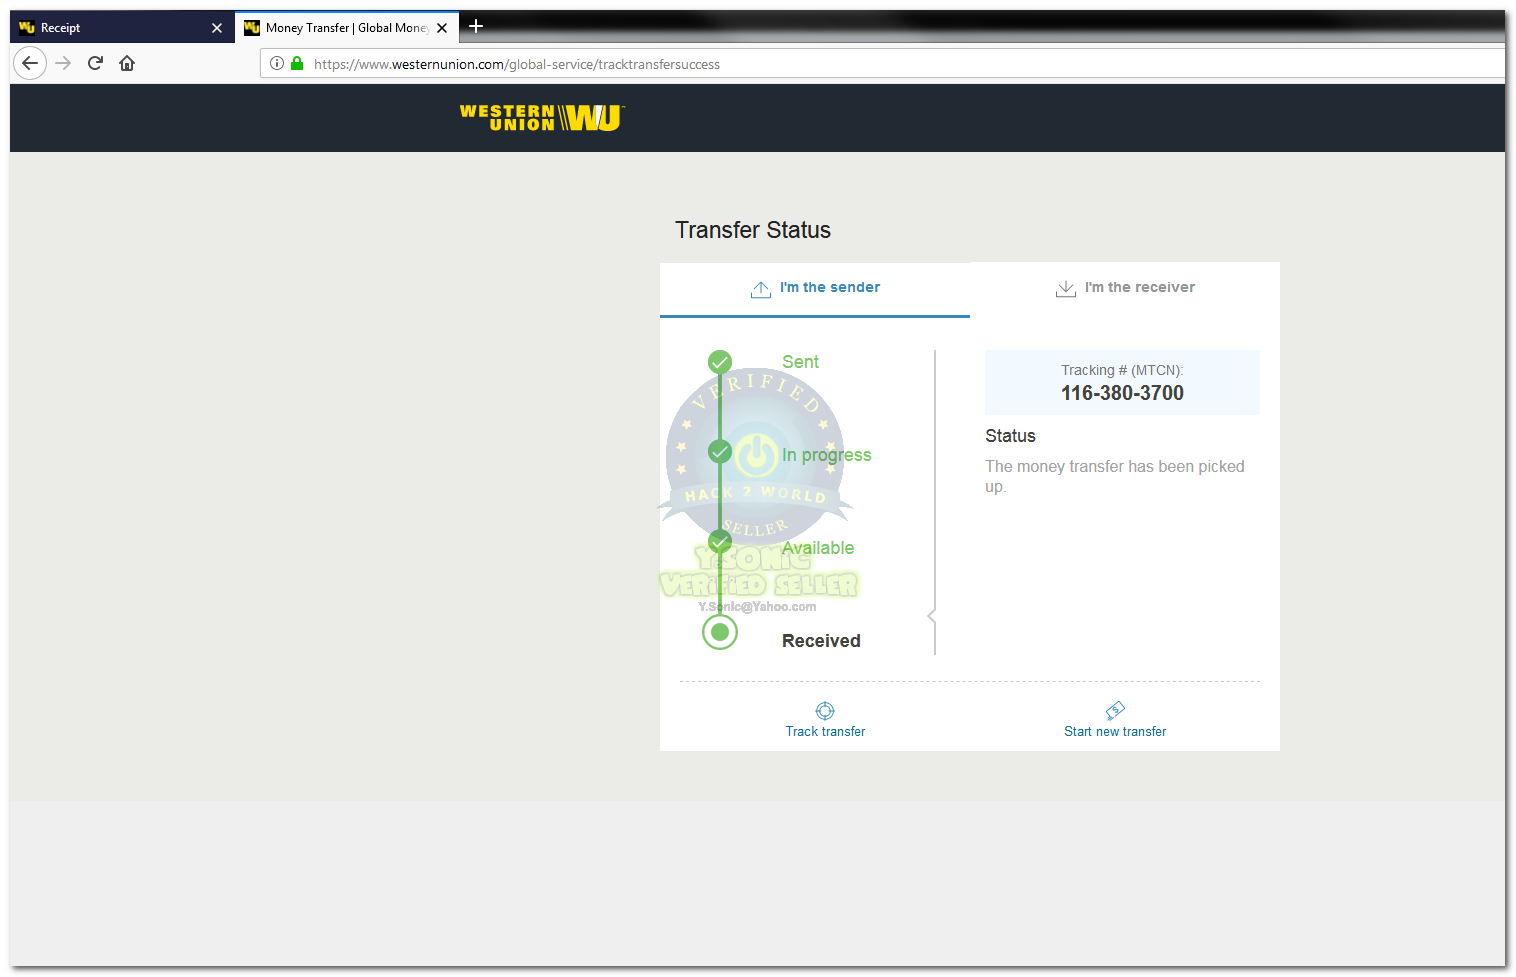The image size is (1516, 977).
Task: Click the Tracking # (MTCN) label
Action: pyautogui.click(x=1122, y=370)
